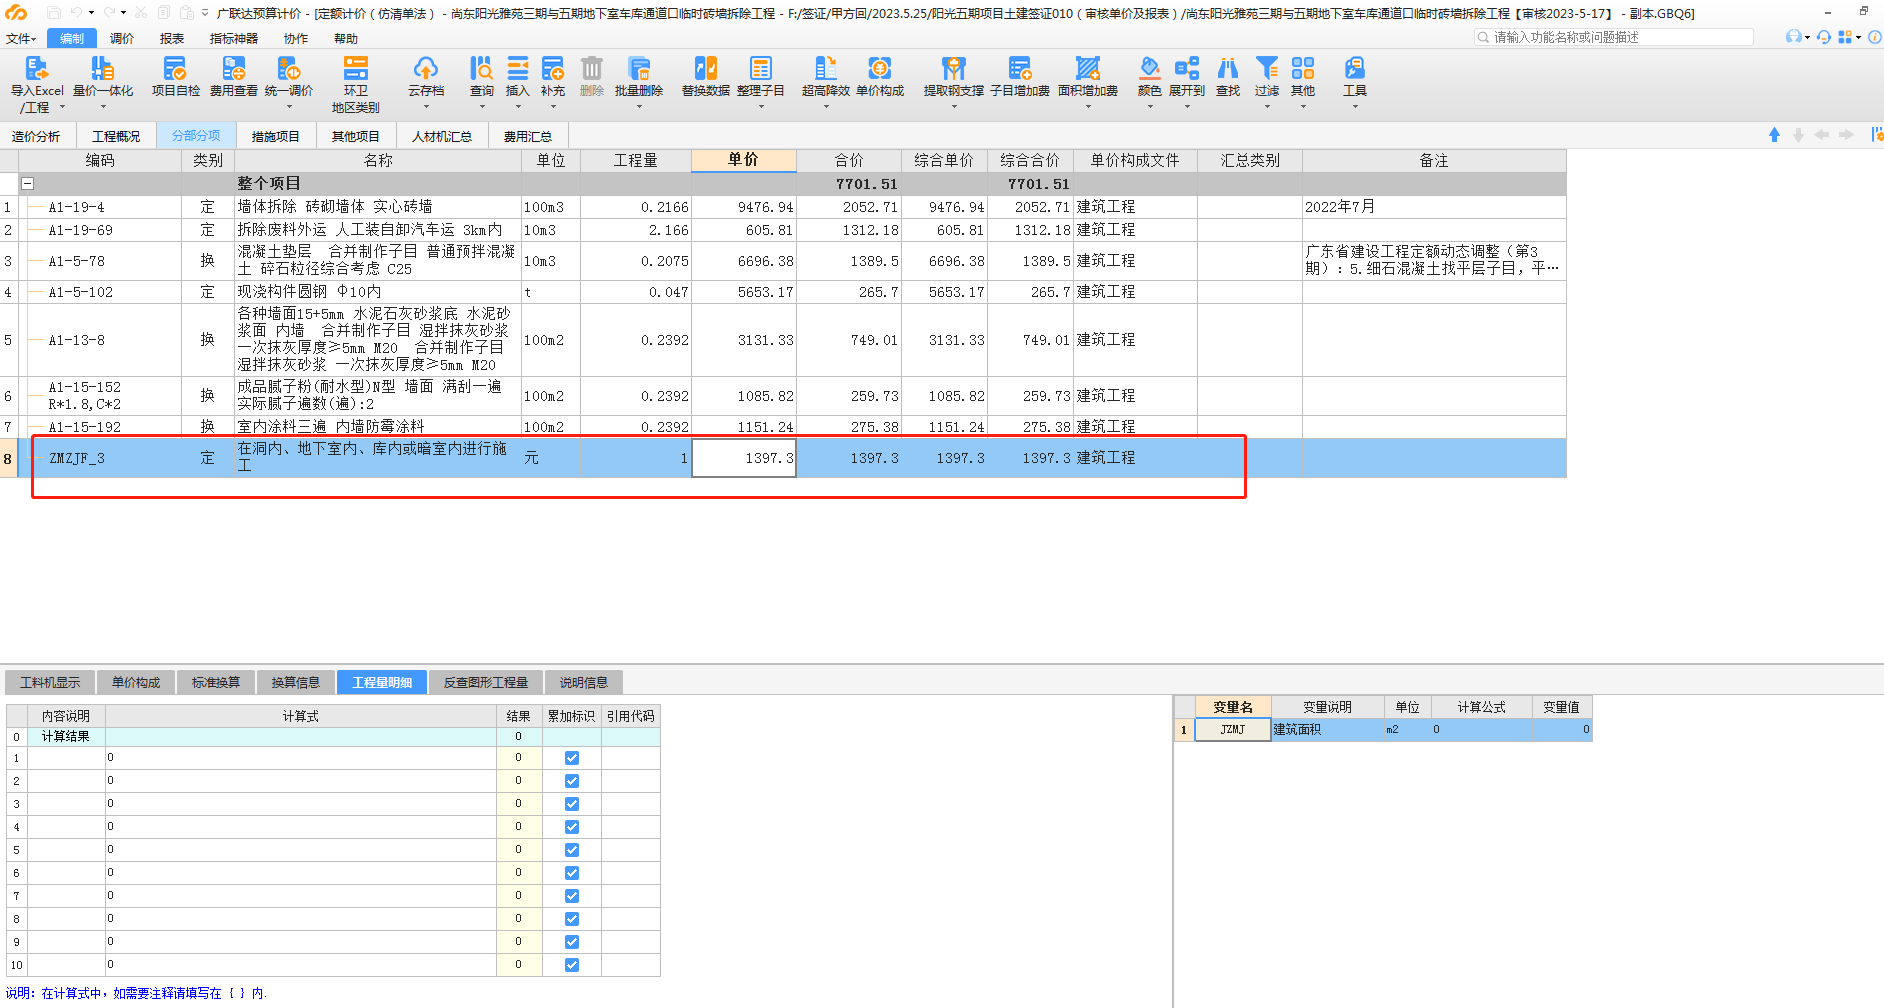Switch to 人材机汇总 tab
The height and width of the screenshot is (1008, 1884).
click(442, 136)
